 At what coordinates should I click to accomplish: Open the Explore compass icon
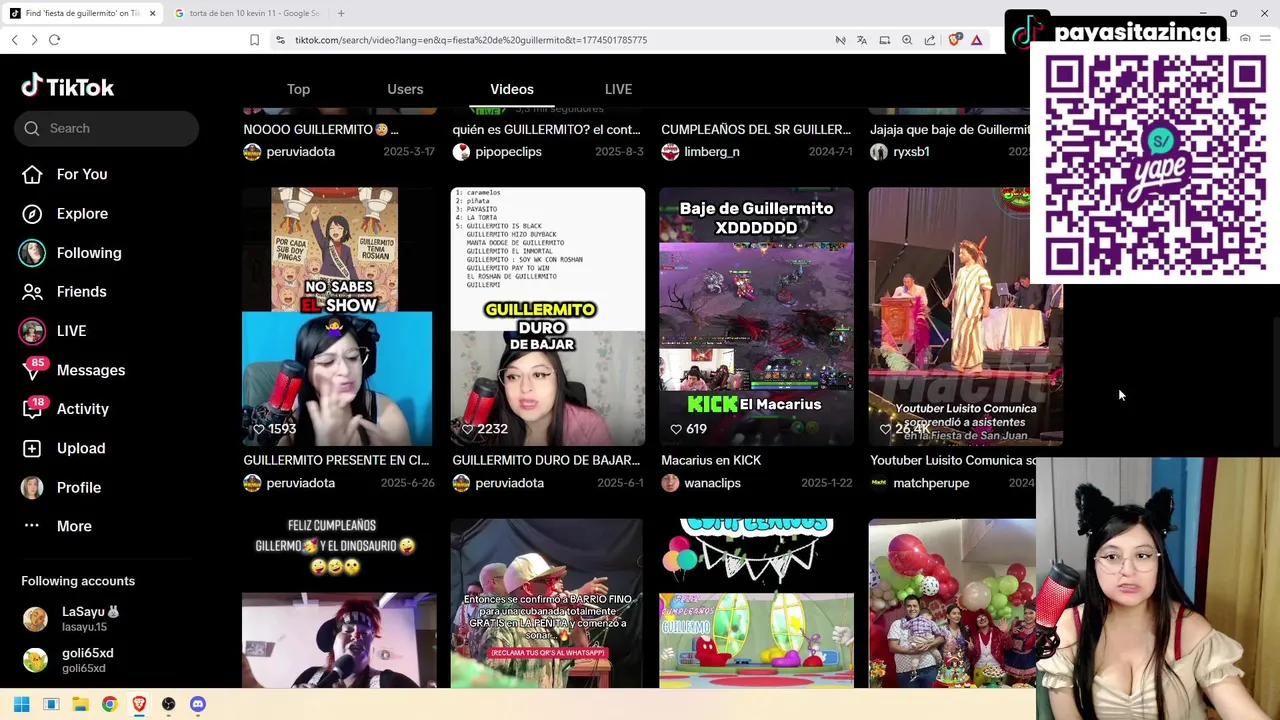[32, 213]
